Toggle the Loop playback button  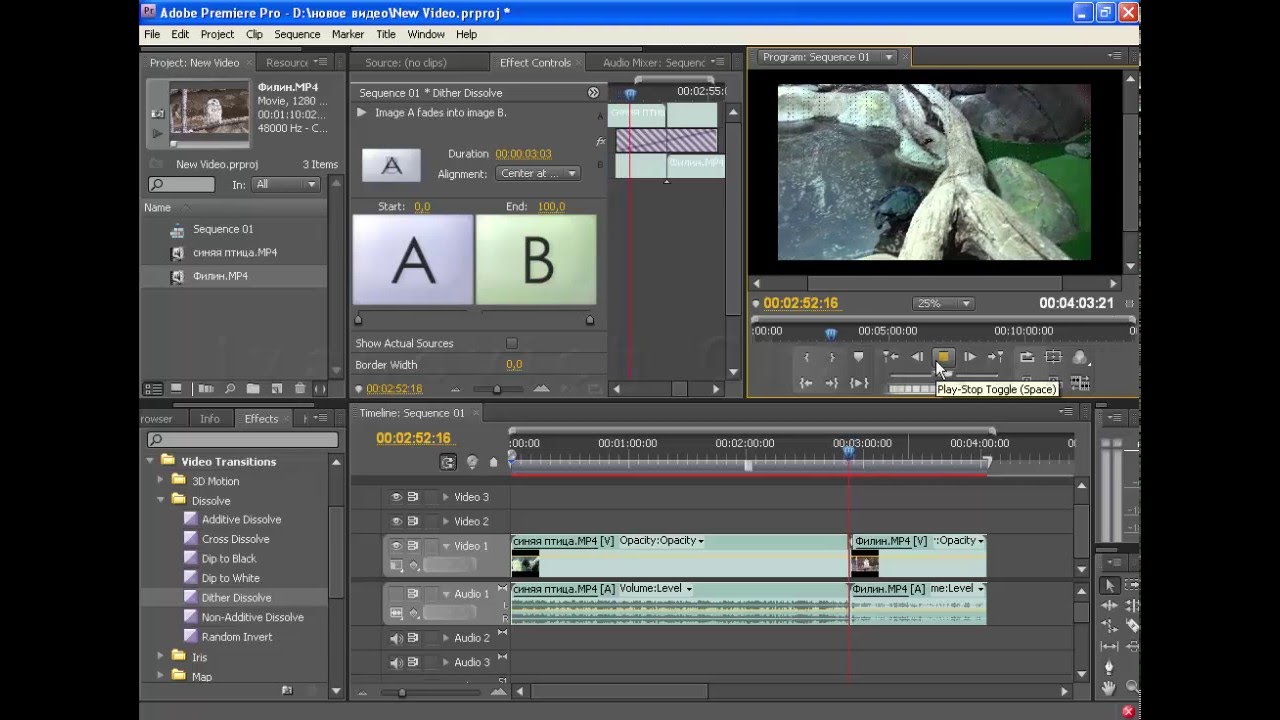tap(1027, 357)
